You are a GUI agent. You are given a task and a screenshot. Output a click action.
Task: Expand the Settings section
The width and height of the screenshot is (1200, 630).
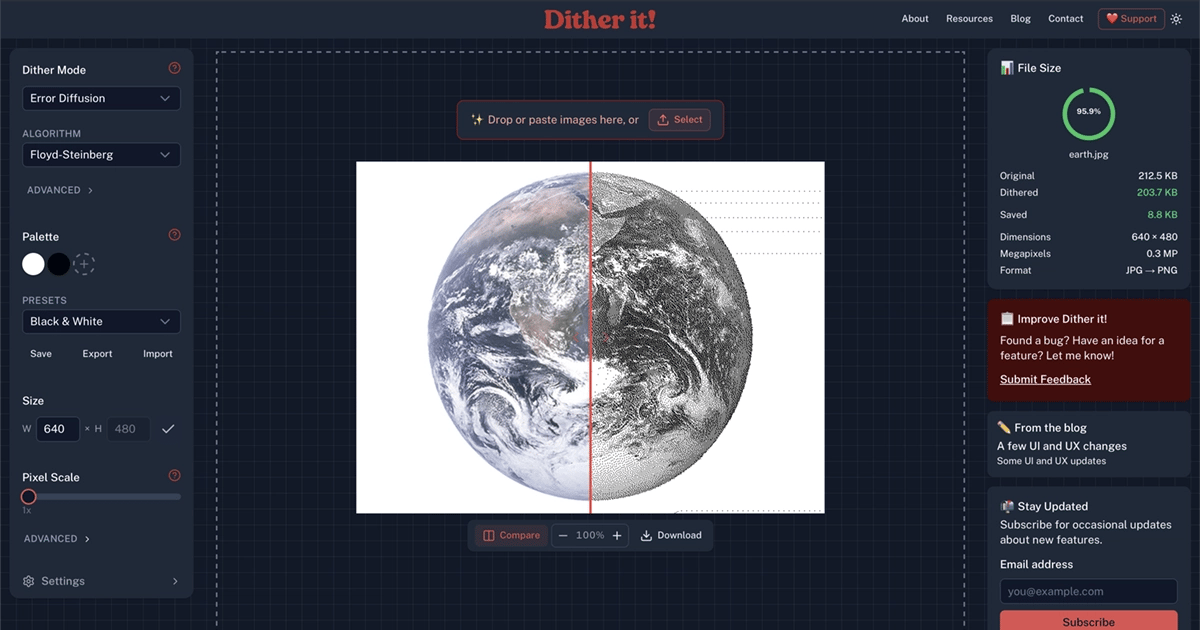click(x=101, y=581)
